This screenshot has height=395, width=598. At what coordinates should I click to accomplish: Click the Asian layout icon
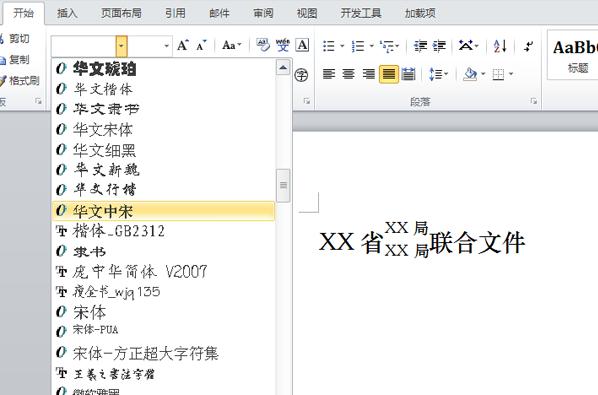tap(466, 46)
